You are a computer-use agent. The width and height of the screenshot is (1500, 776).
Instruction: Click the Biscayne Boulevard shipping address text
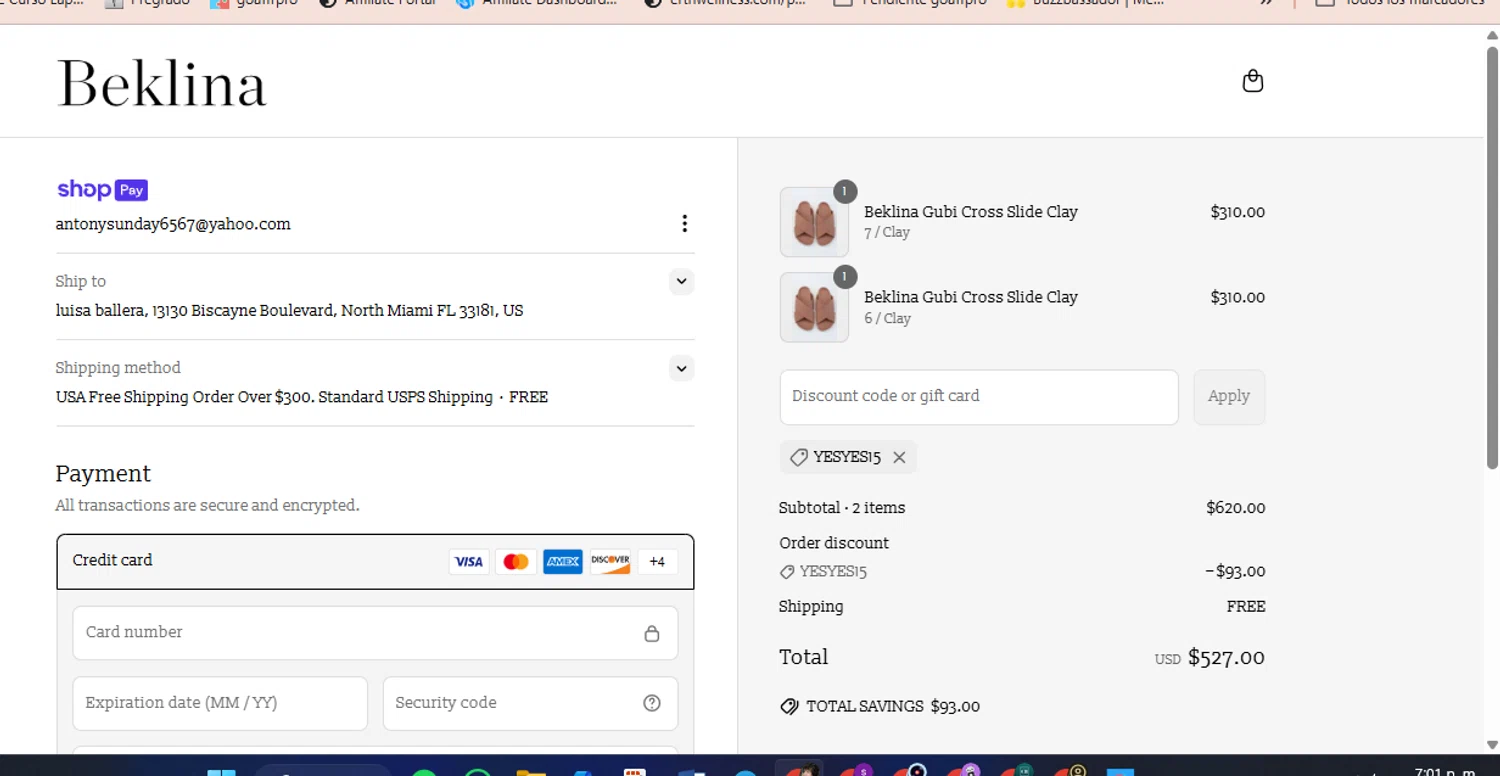click(289, 311)
